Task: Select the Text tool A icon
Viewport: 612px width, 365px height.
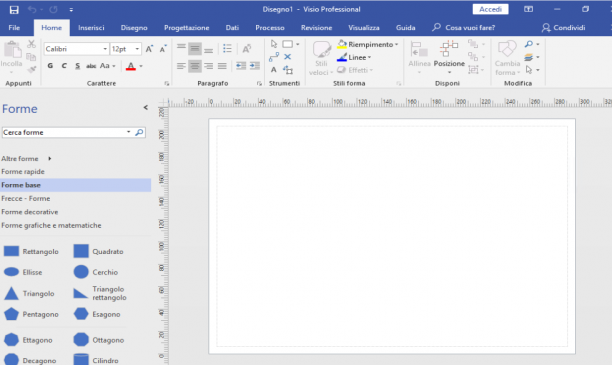Action: pyautogui.click(x=274, y=70)
